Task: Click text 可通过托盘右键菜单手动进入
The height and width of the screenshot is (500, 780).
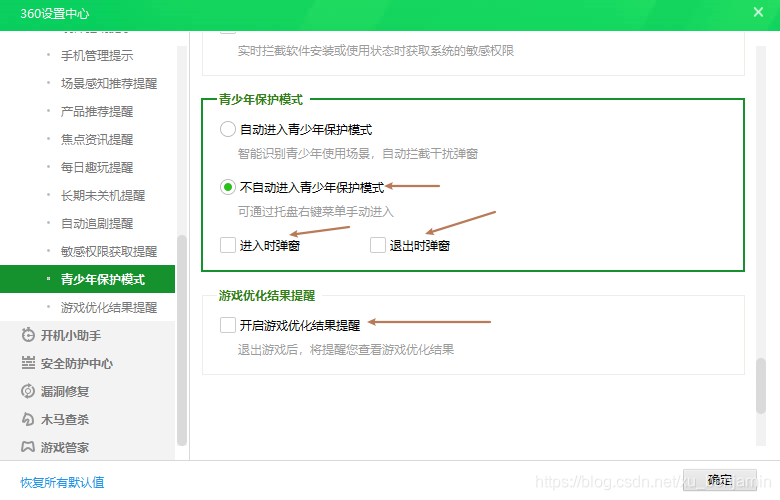Action: point(315,212)
